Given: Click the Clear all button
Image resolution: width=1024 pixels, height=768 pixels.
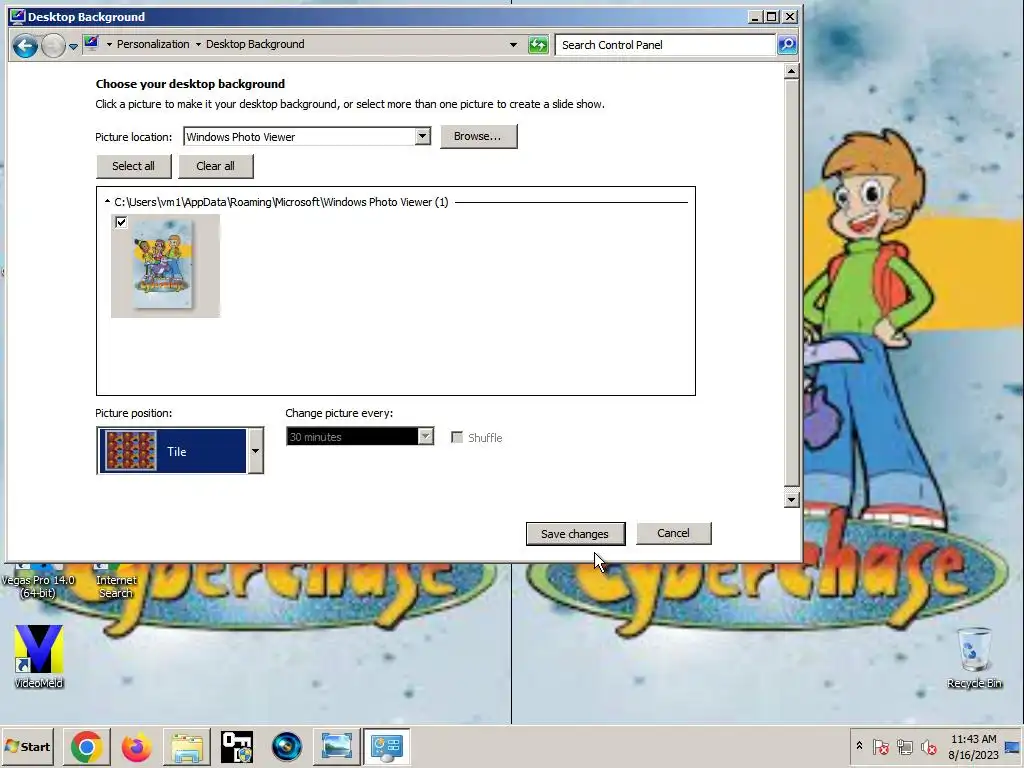Looking at the screenshot, I should point(216,166).
